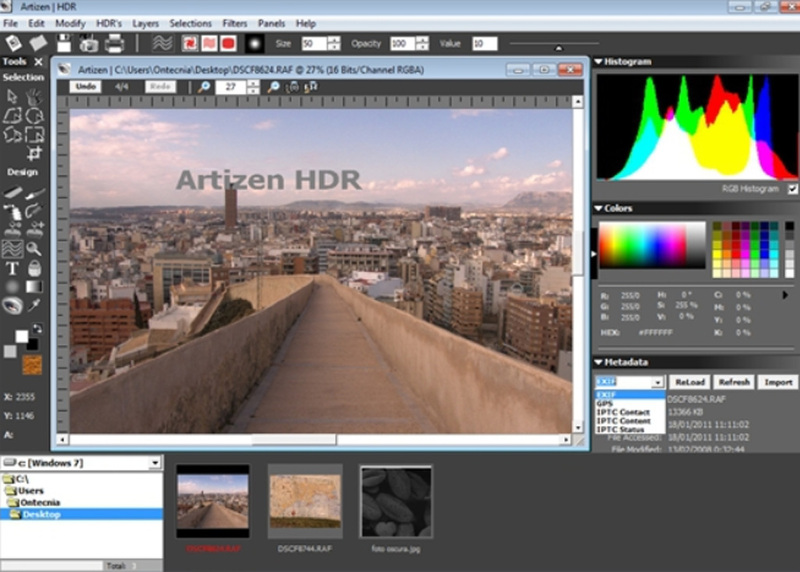Select the warp waves tool in Tools panel
This screenshot has width=800, height=572.
(x=12, y=249)
